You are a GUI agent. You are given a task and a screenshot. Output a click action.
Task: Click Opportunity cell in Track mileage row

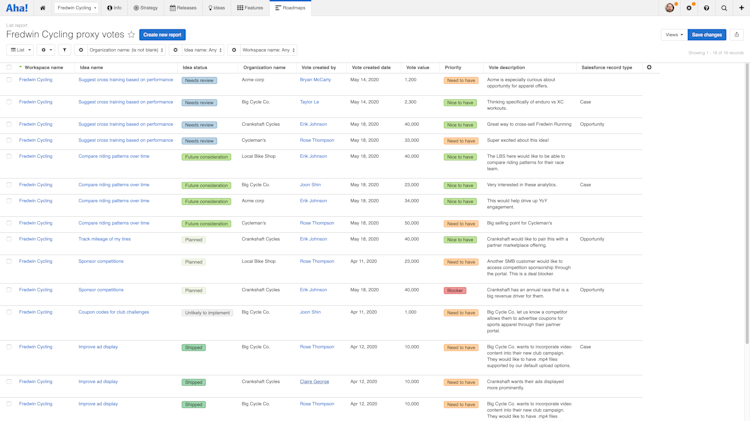(x=592, y=239)
